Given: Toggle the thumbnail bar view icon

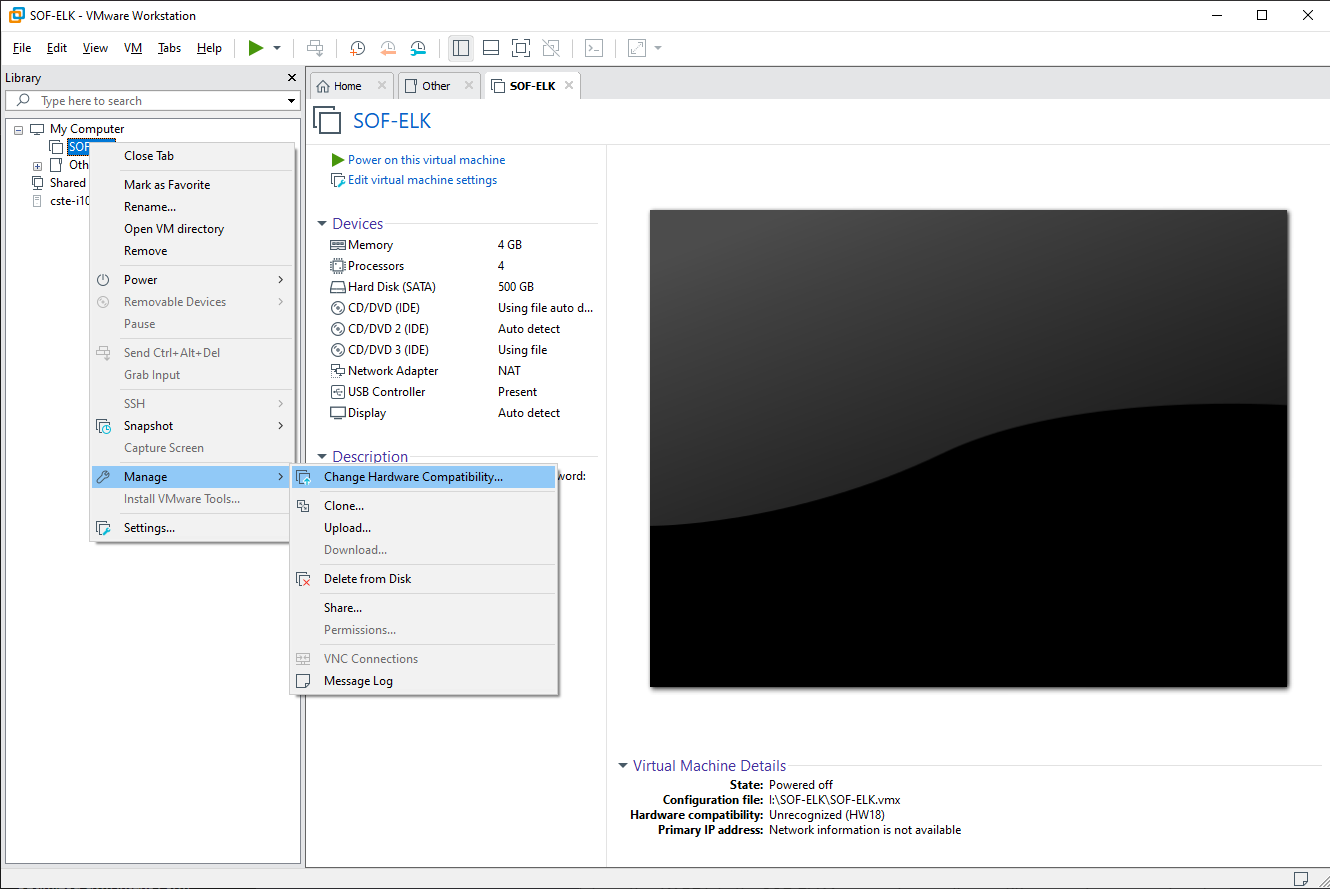Looking at the screenshot, I should pos(491,48).
